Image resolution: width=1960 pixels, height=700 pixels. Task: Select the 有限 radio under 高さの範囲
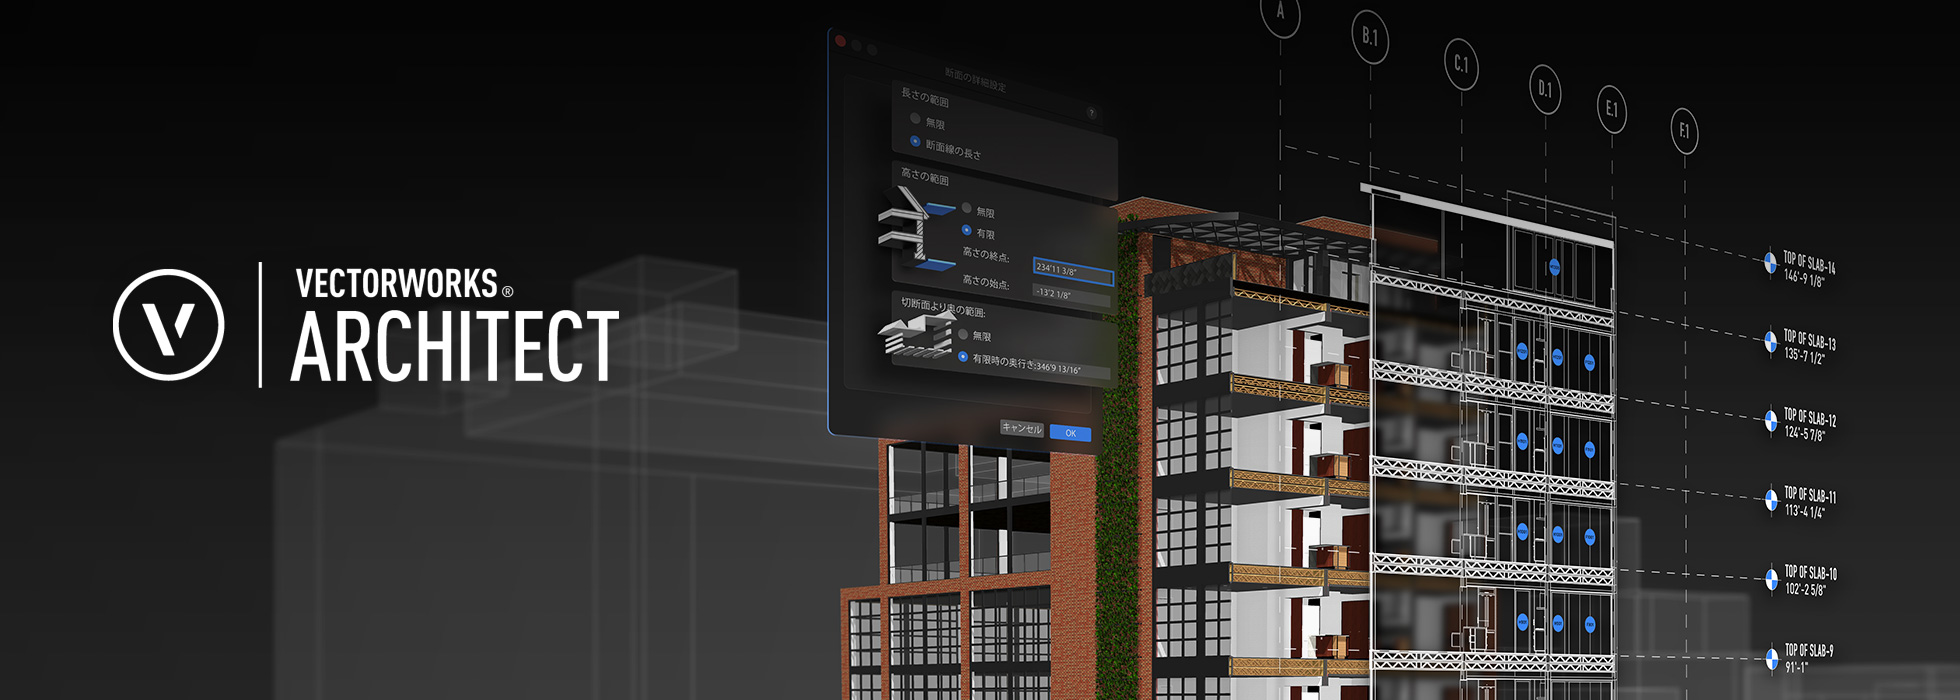point(966,231)
